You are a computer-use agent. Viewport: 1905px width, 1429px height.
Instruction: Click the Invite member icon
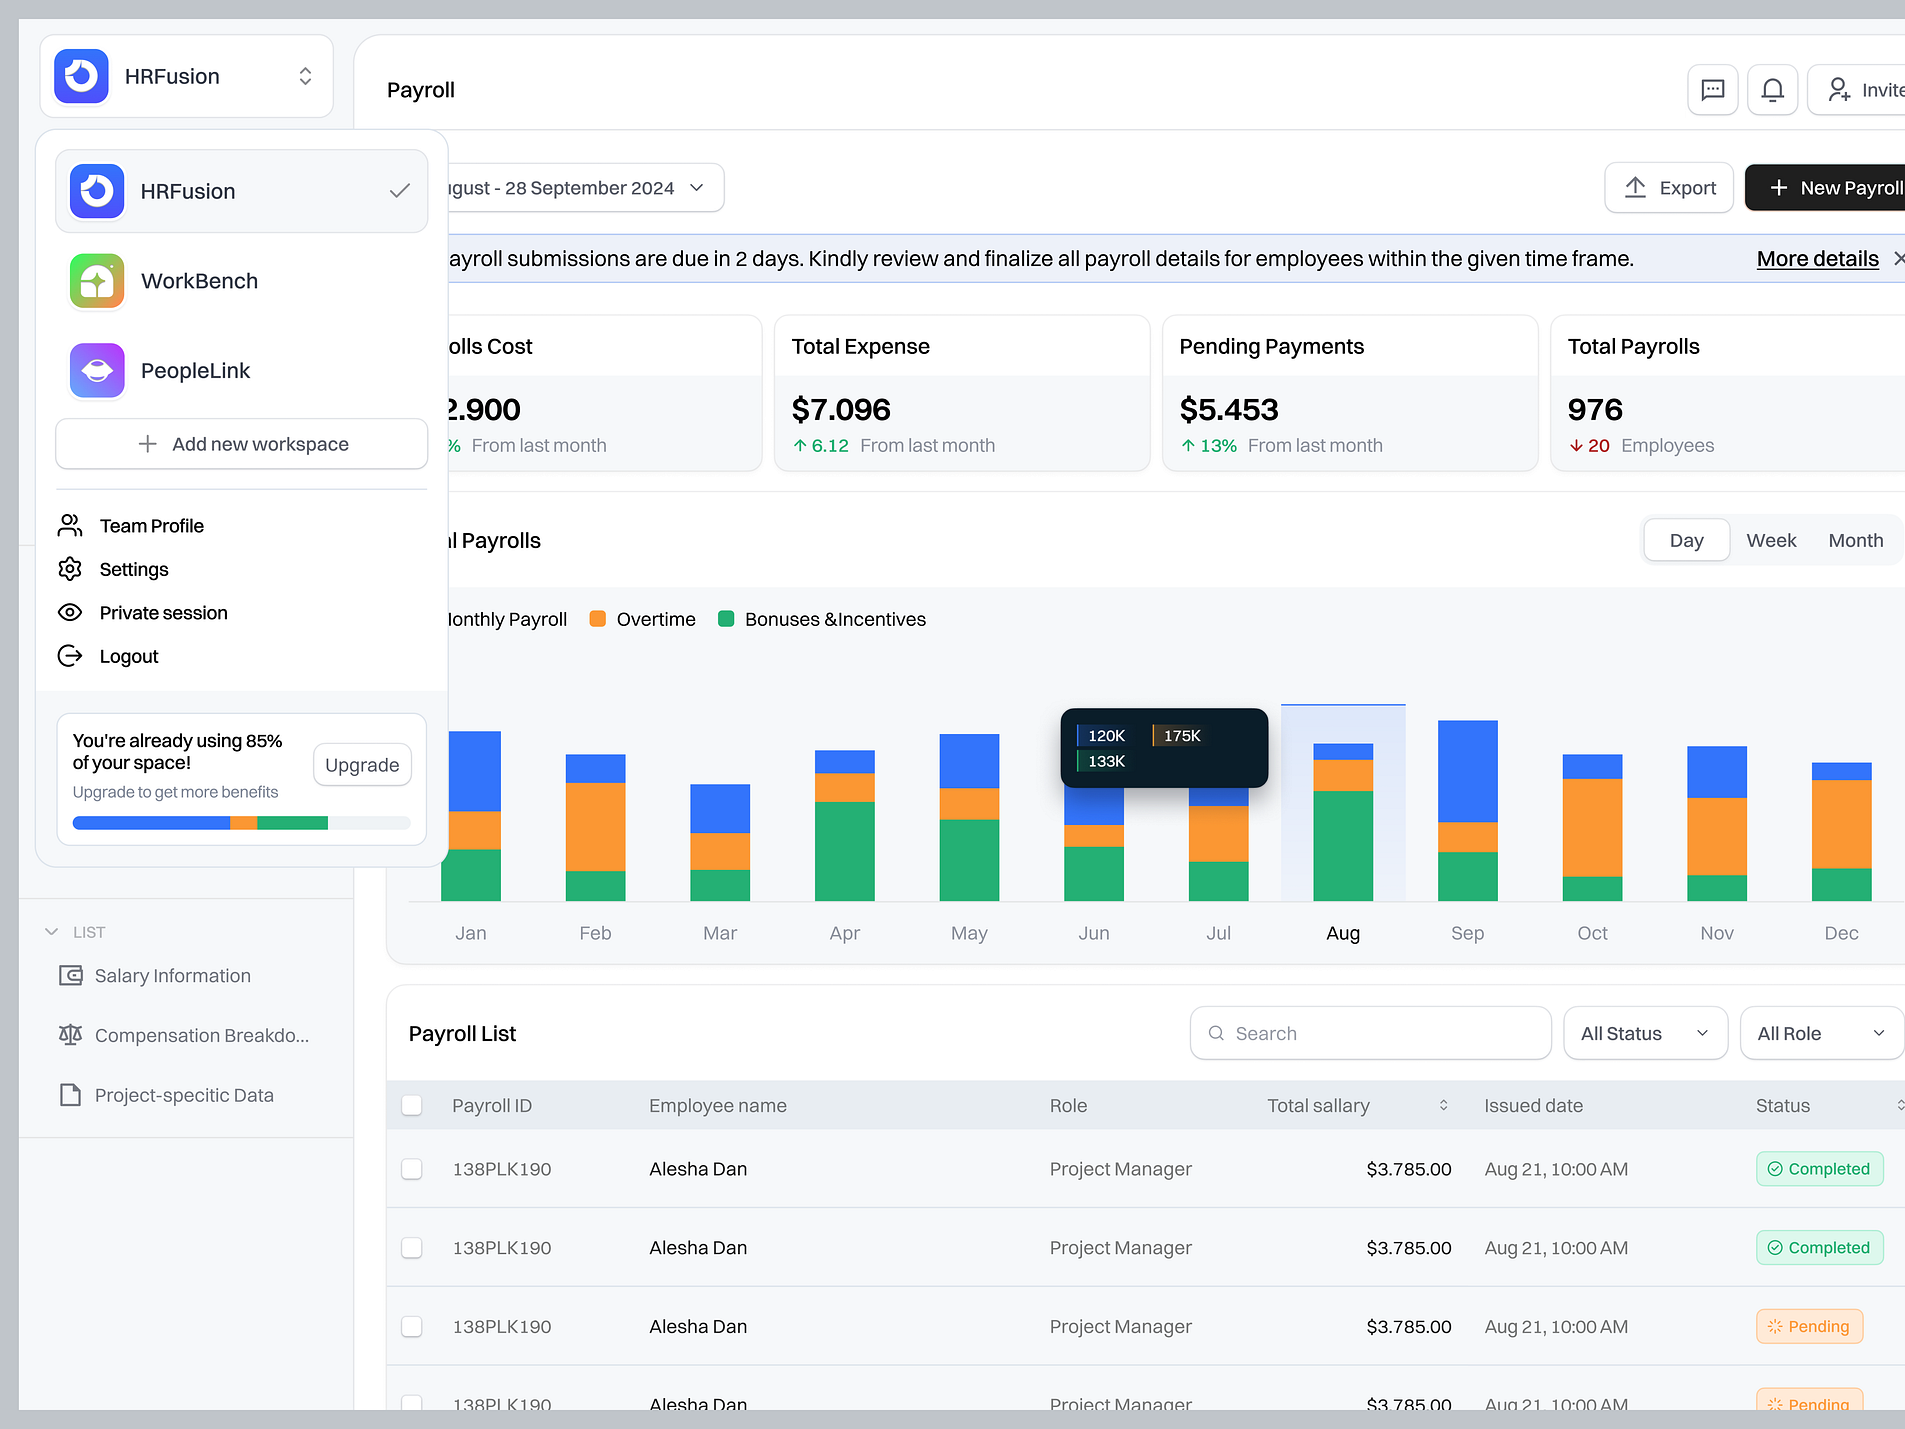[1839, 89]
